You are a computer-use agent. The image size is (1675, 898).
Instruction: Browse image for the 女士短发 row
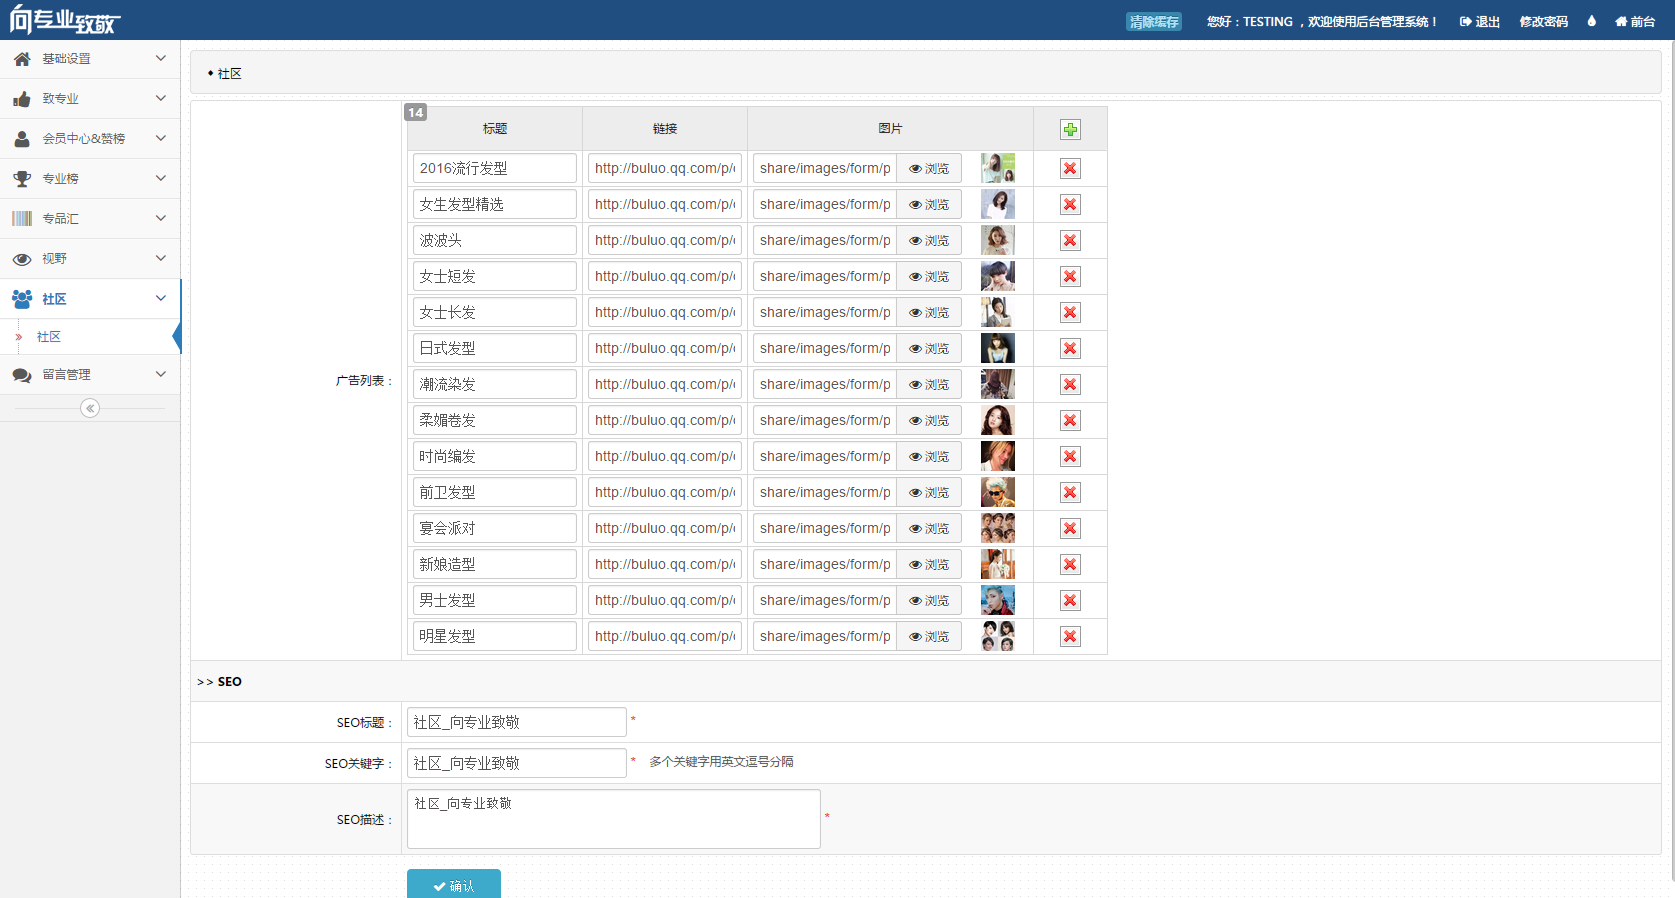click(x=929, y=277)
